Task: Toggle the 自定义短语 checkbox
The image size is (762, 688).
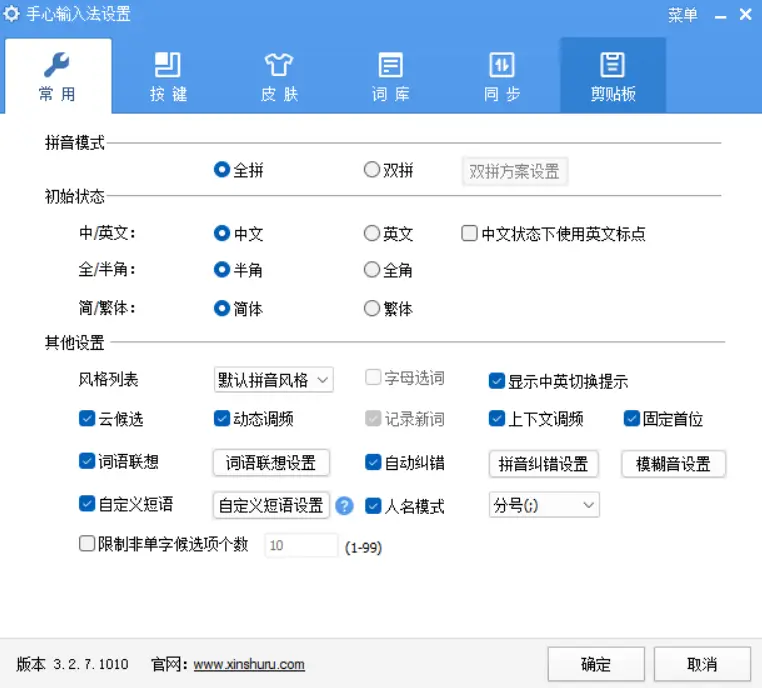Action: pos(126,504)
